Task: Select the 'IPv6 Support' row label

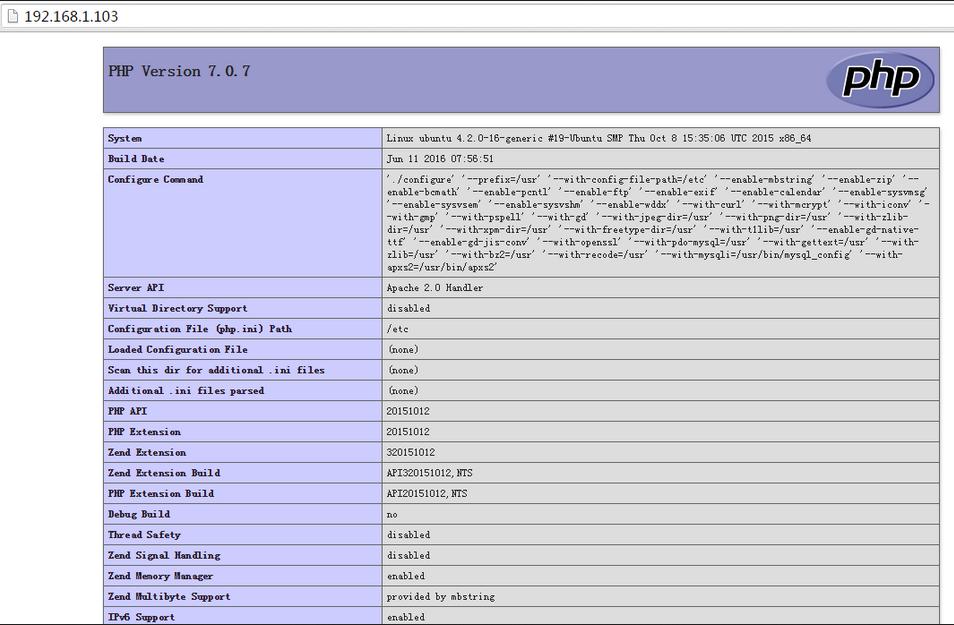Action: tap(141, 617)
